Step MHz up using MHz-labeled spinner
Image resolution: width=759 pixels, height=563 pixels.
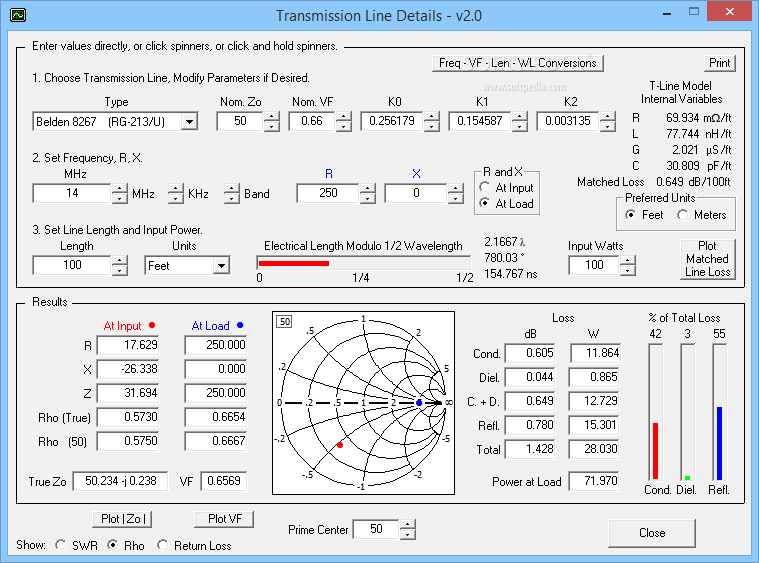[x=120, y=189]
